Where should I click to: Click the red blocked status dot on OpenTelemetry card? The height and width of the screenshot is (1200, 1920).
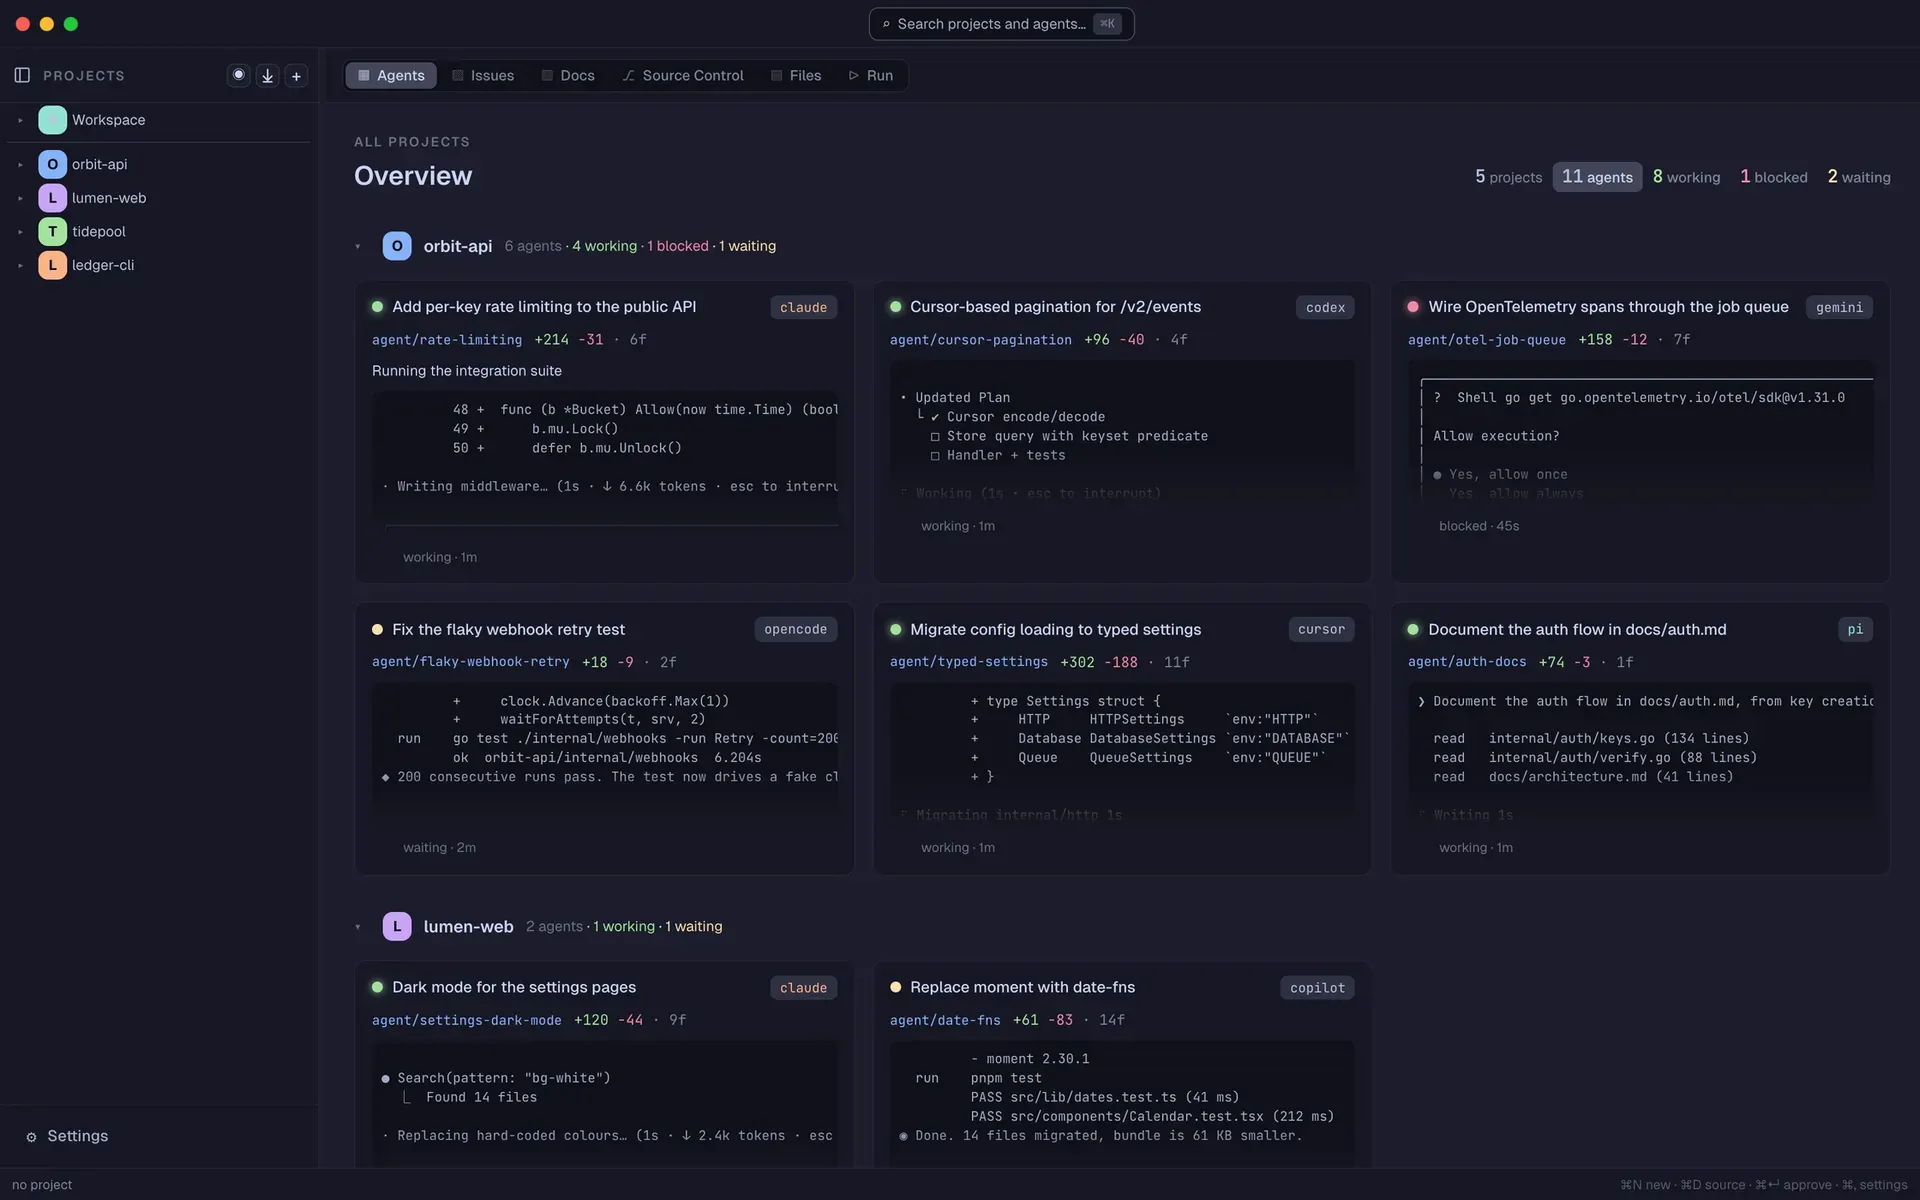(1413, 307)
